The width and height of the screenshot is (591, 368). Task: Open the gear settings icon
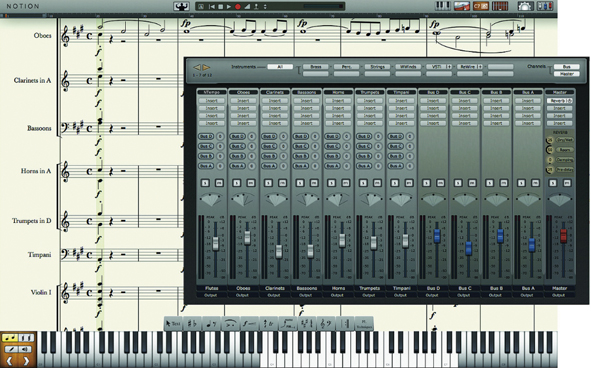coord(525,6)
